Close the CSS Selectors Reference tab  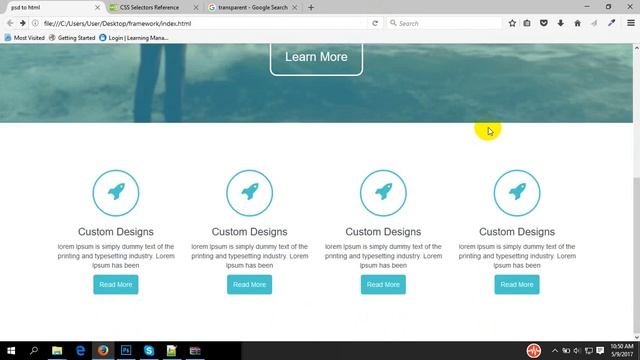point(196,7)
